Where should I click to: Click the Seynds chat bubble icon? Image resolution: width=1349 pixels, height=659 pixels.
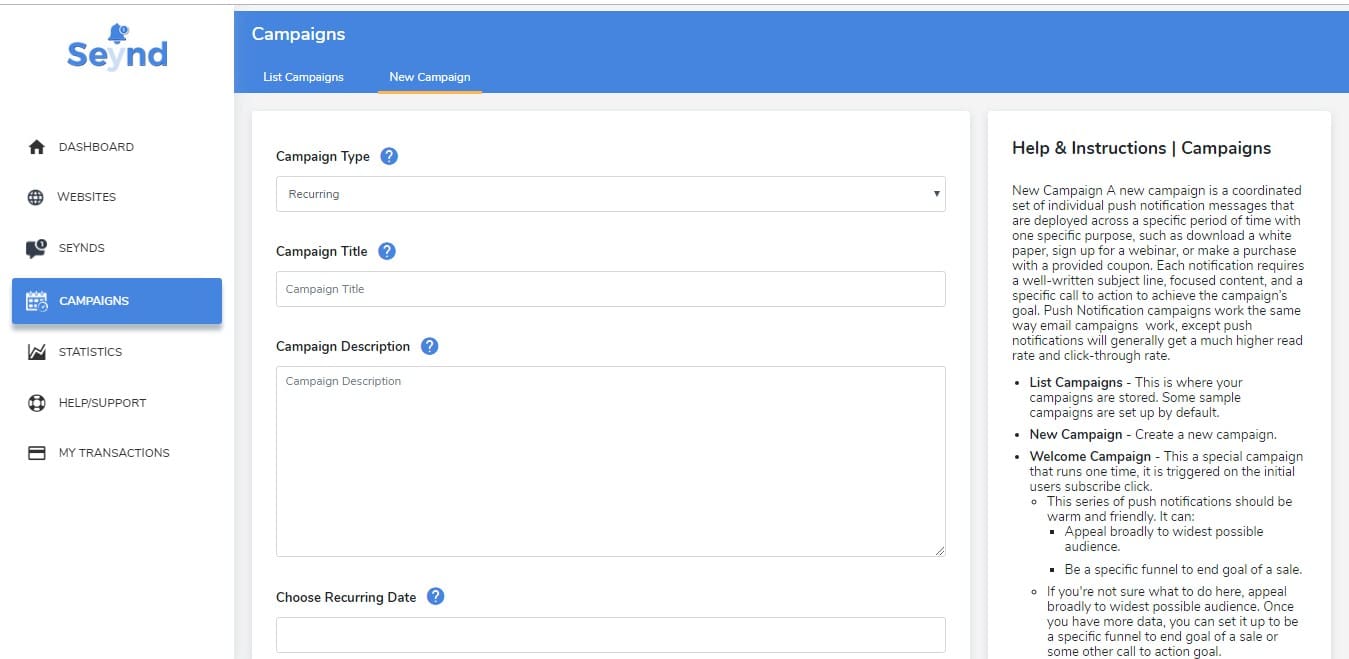point(36,248)
